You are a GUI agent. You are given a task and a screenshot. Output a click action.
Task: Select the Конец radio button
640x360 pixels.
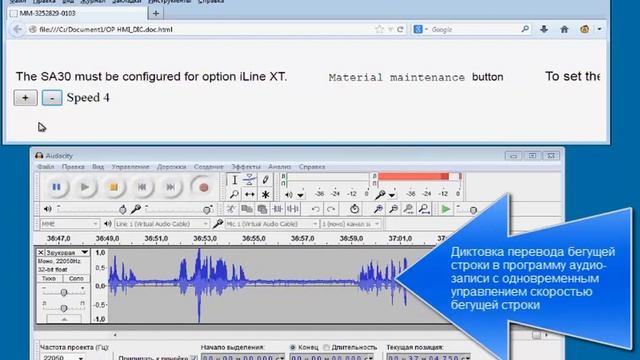293,347
